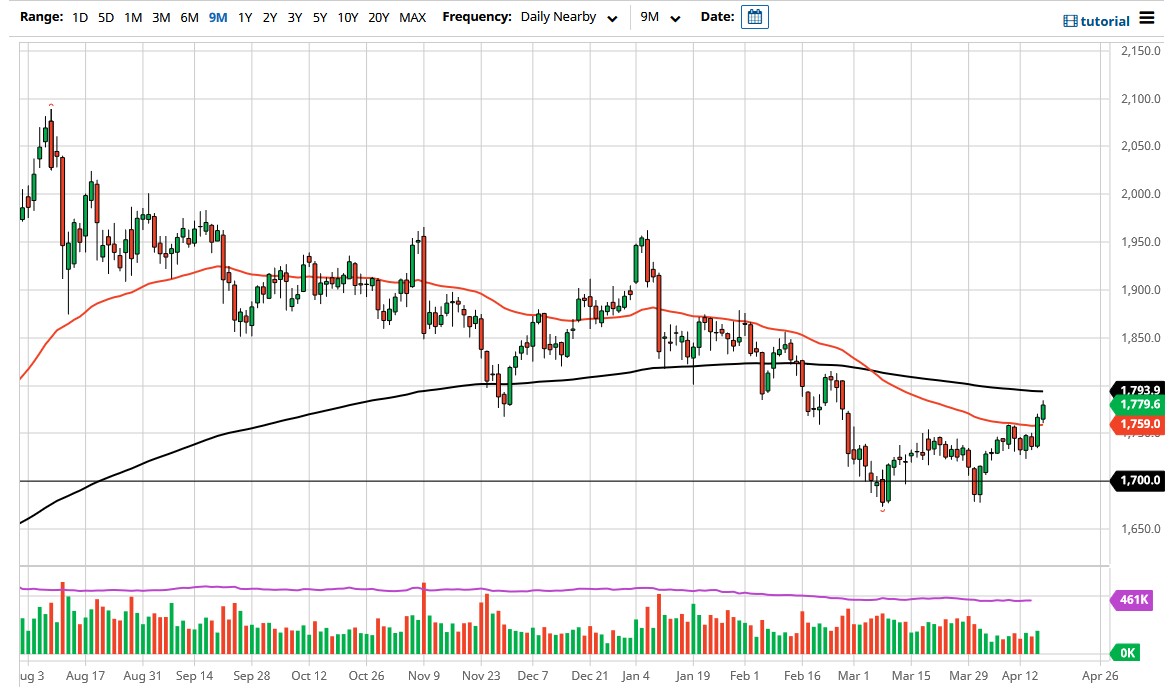This screenshot has height=697, width=1175.
Task: Select the 3Y range
Action: pos(295,17)
